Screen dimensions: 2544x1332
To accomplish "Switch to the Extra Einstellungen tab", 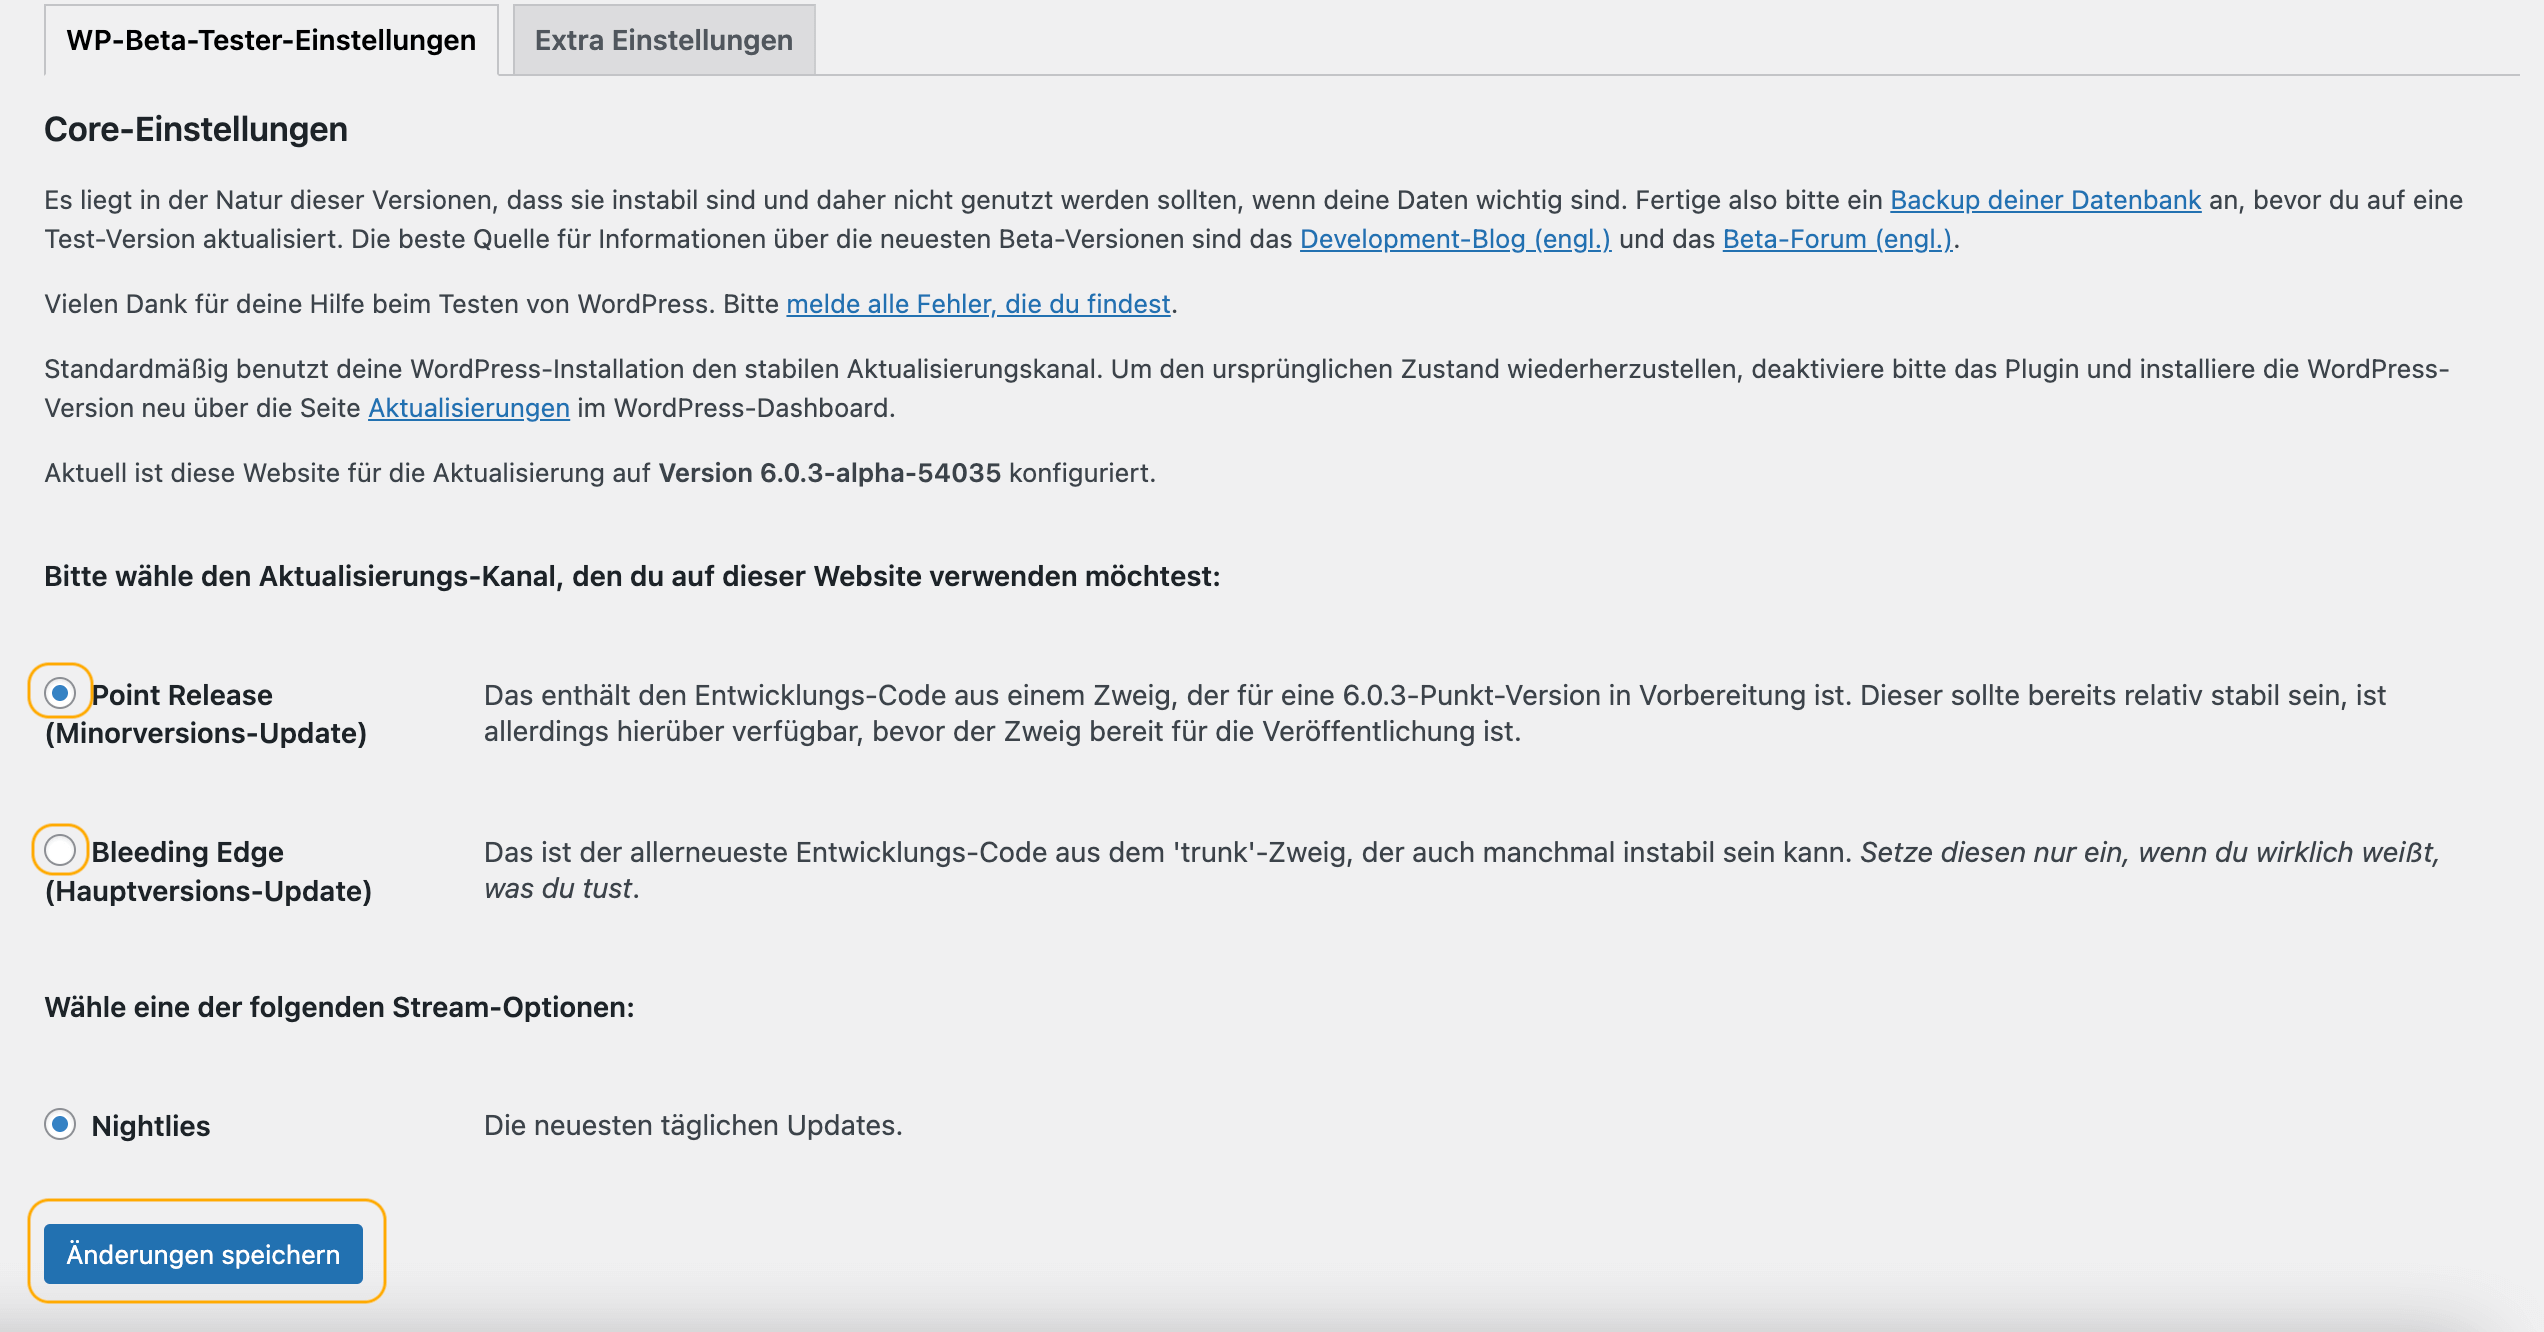I will pos(663,38).
